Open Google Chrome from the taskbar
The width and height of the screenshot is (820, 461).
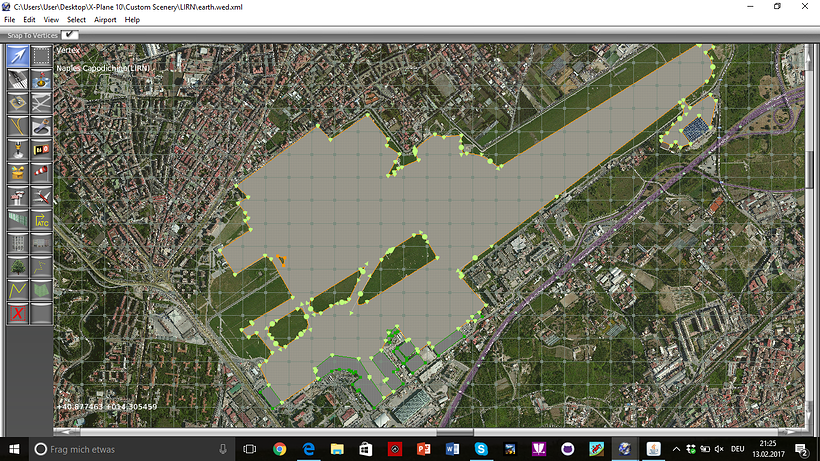pyautogui.click(x=279, y=449)
